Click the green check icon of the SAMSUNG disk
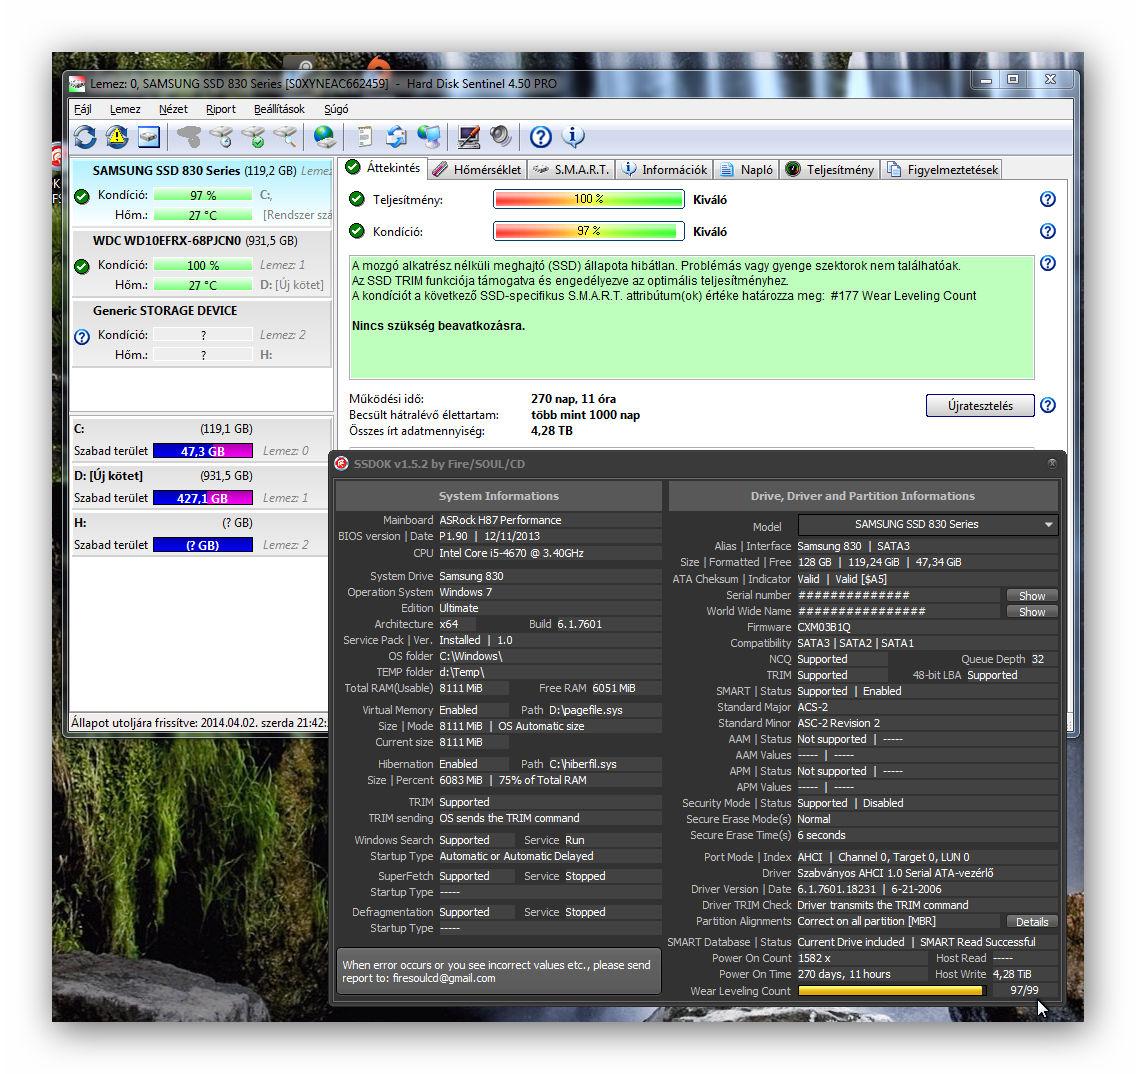1136x1074 pixels. tap(82, 196)
